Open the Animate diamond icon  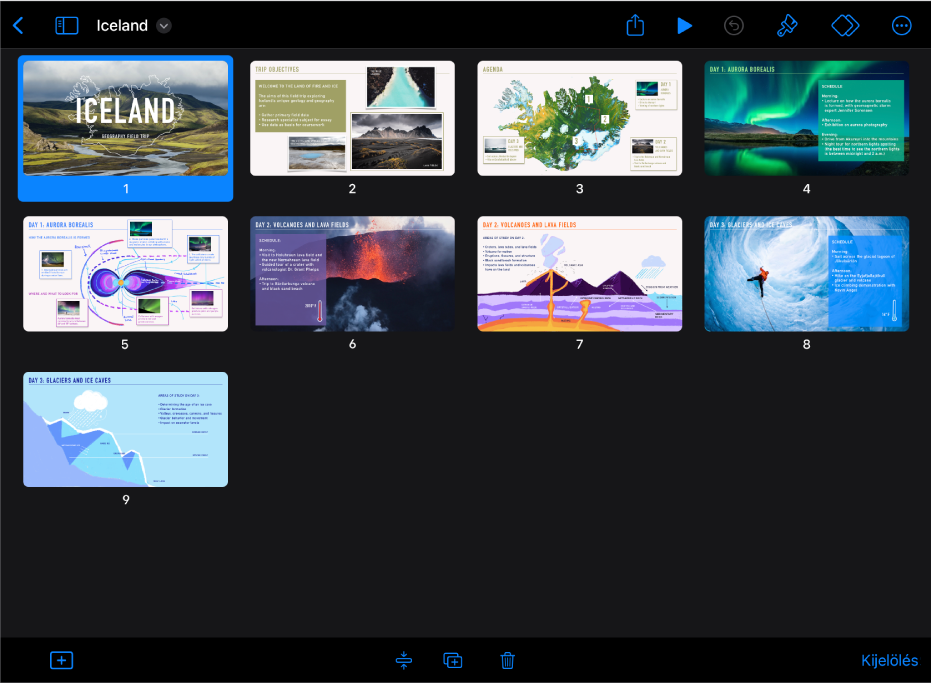[x=845, y=26]
